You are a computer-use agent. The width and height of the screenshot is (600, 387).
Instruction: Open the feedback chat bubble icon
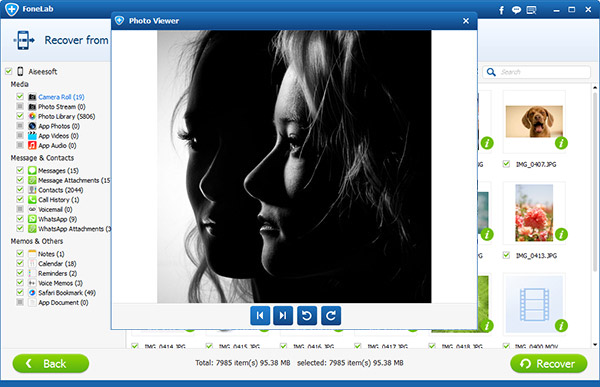click(516, 10)
